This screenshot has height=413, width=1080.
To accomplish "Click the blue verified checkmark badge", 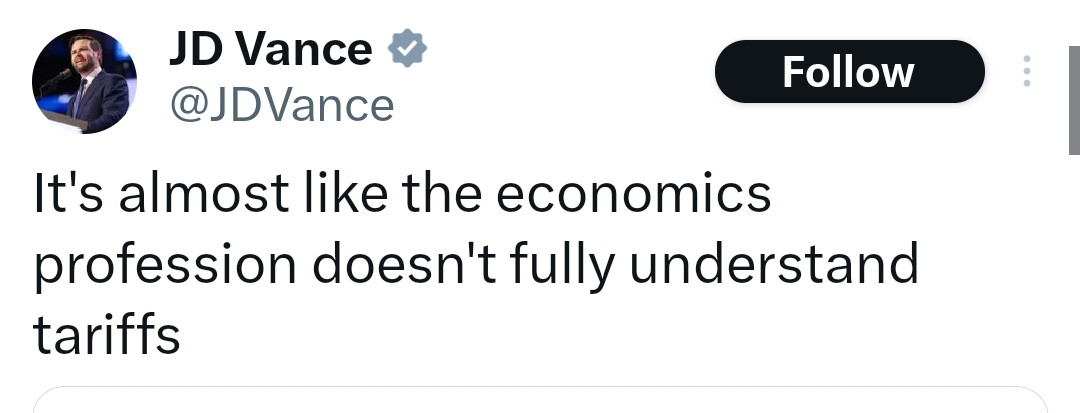I will click(408, 48).
